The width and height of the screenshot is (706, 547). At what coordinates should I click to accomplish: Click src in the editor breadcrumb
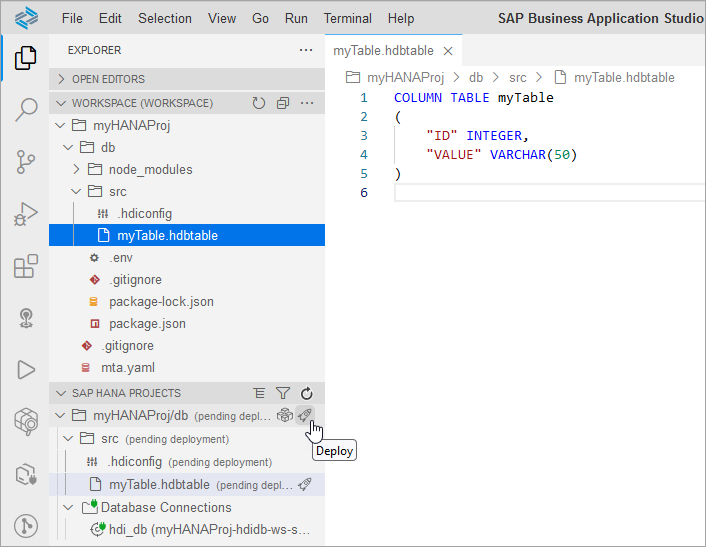click(x=518, y=78)
